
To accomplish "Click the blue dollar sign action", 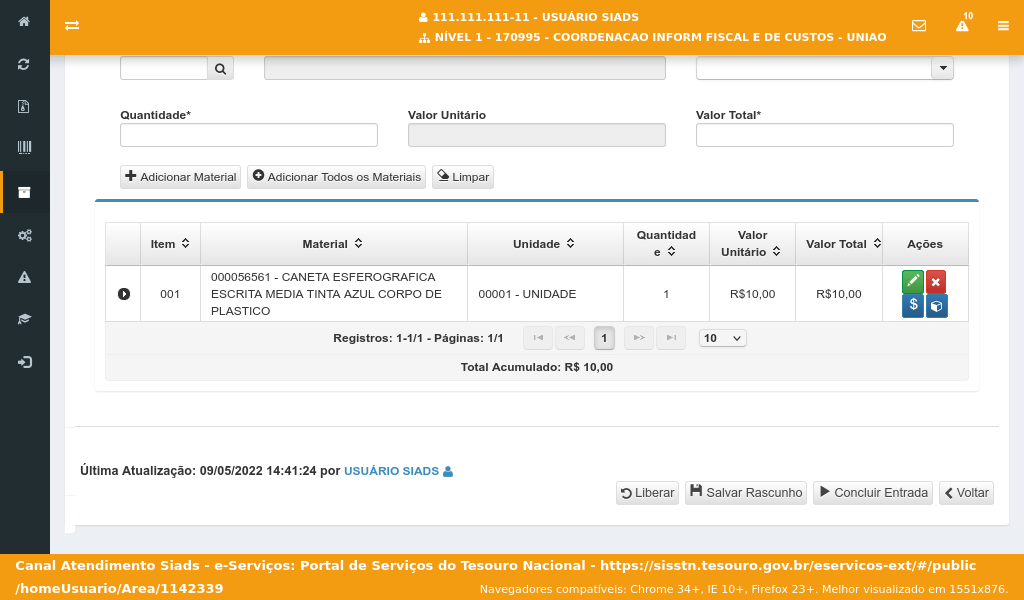I will [913, 305].
